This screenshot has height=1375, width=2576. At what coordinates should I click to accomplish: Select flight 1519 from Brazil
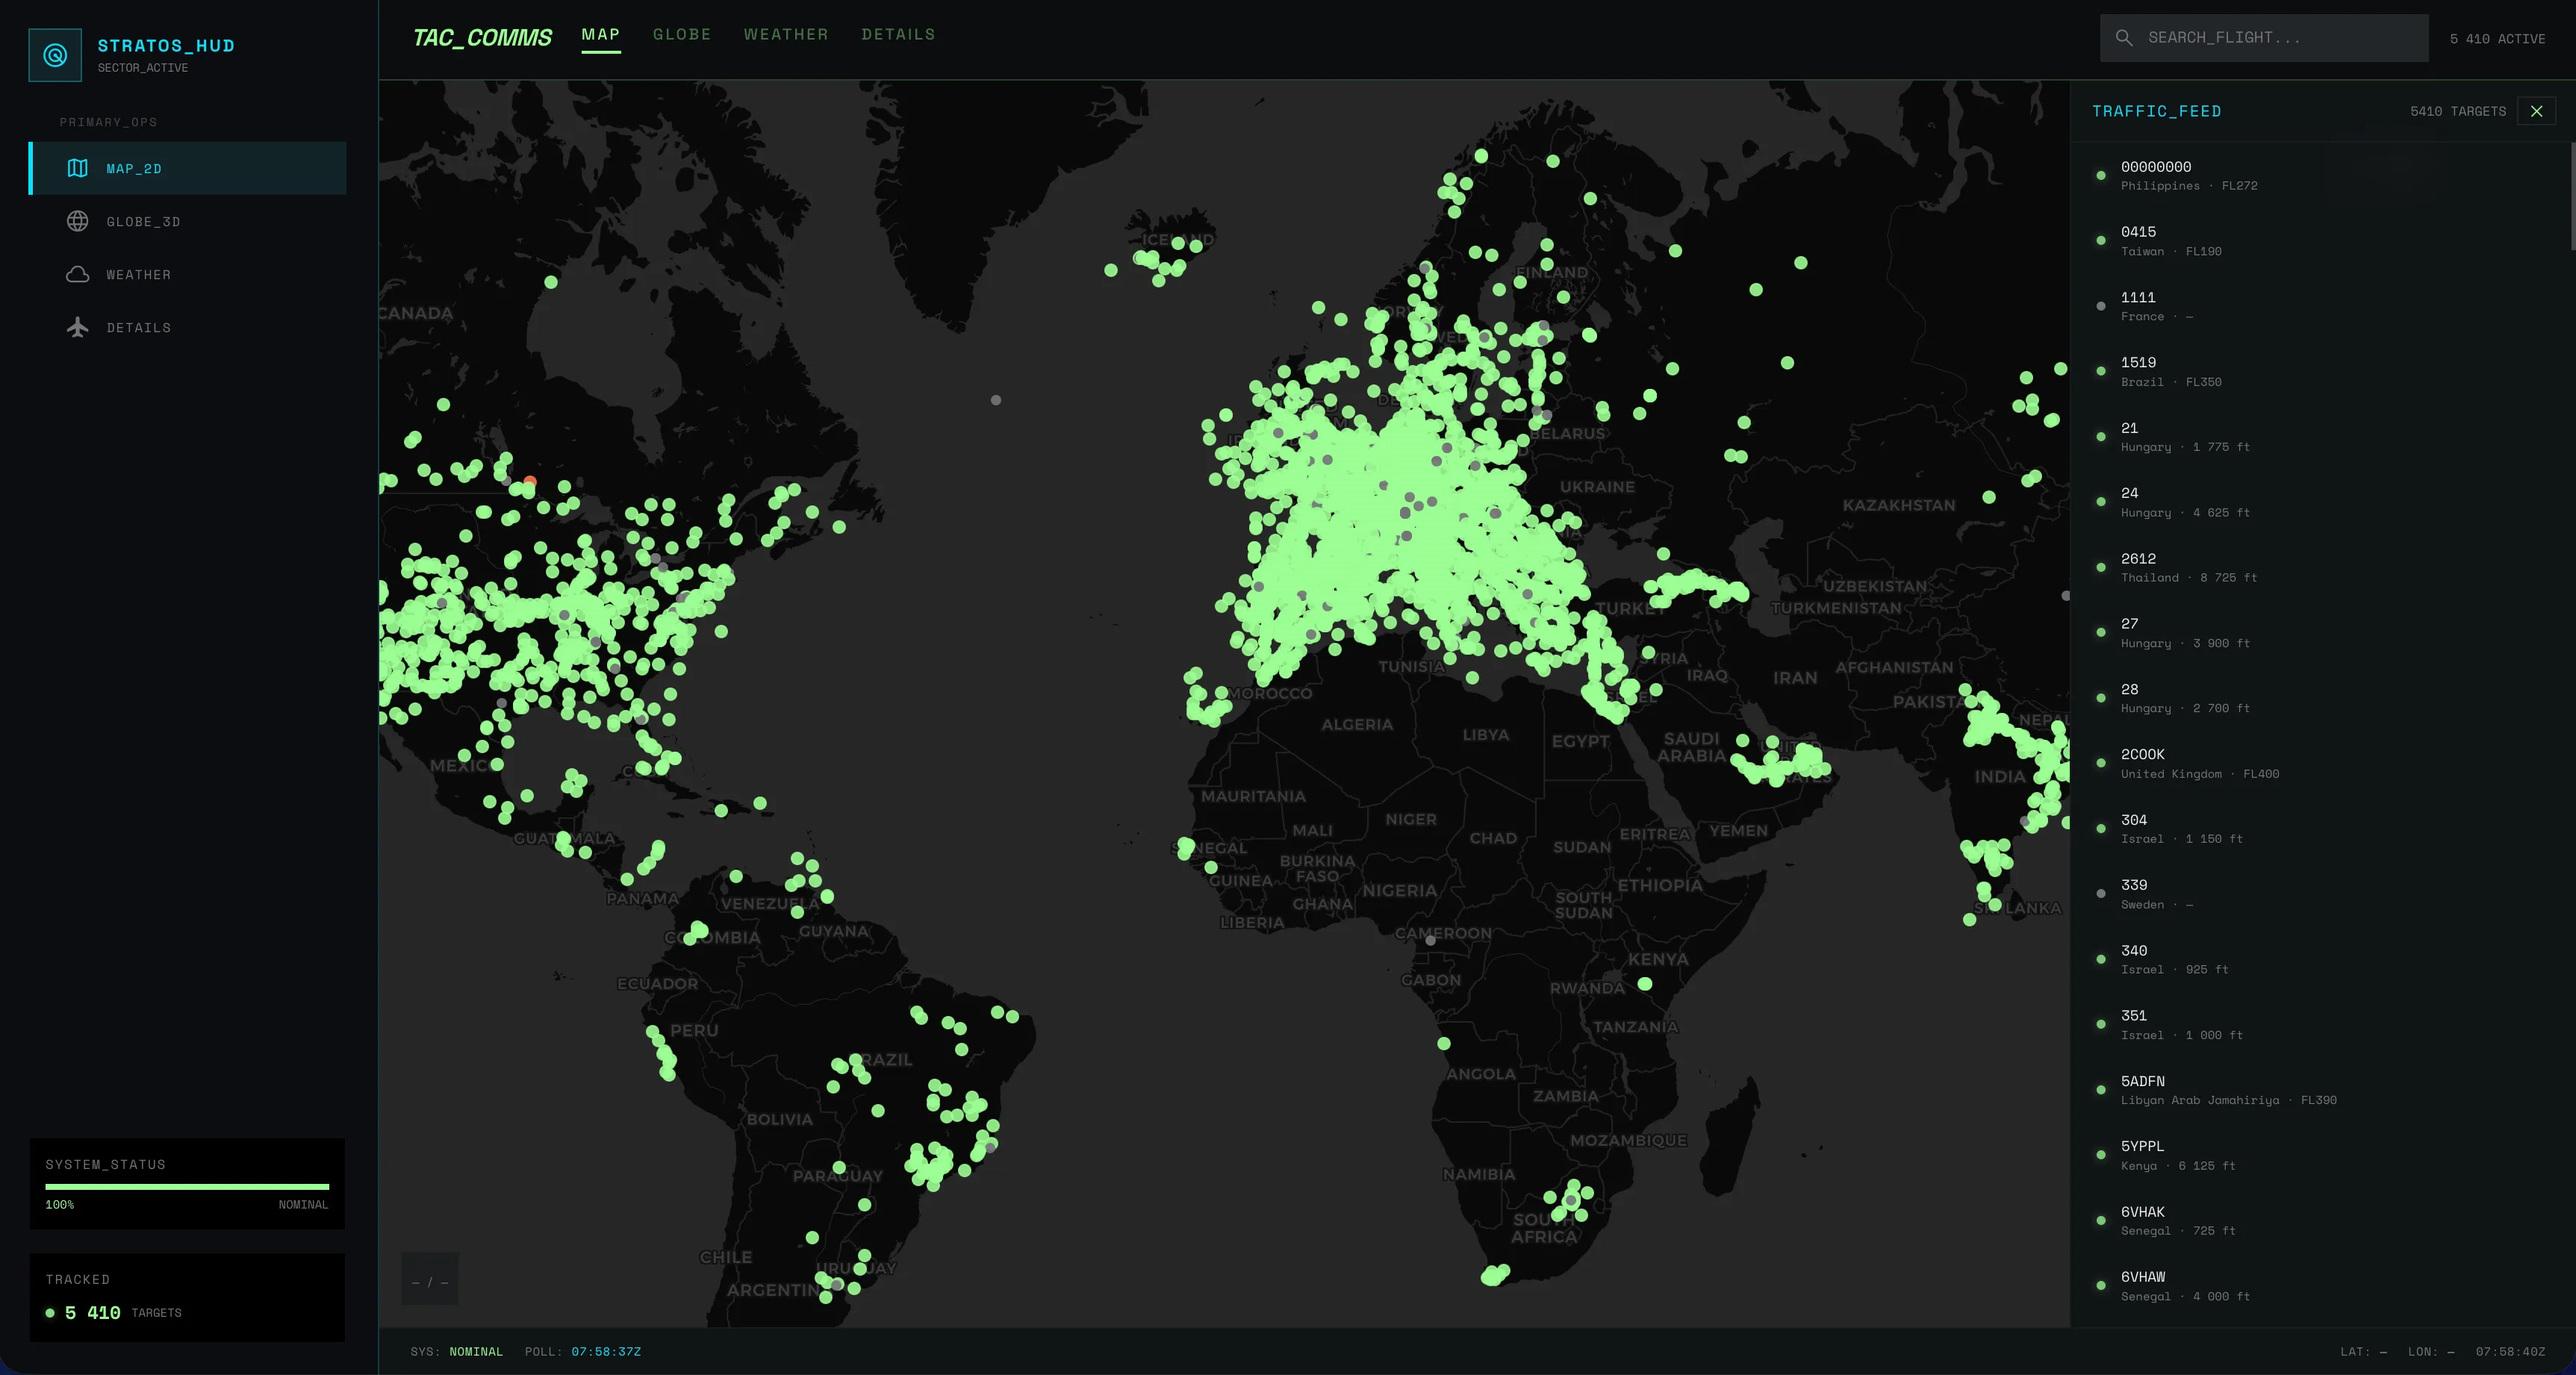(x=2320, y=371)
